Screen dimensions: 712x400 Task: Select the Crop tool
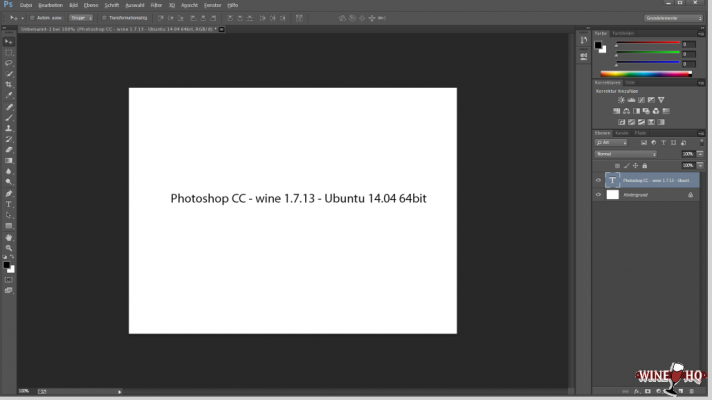click(x=9, y=85)
